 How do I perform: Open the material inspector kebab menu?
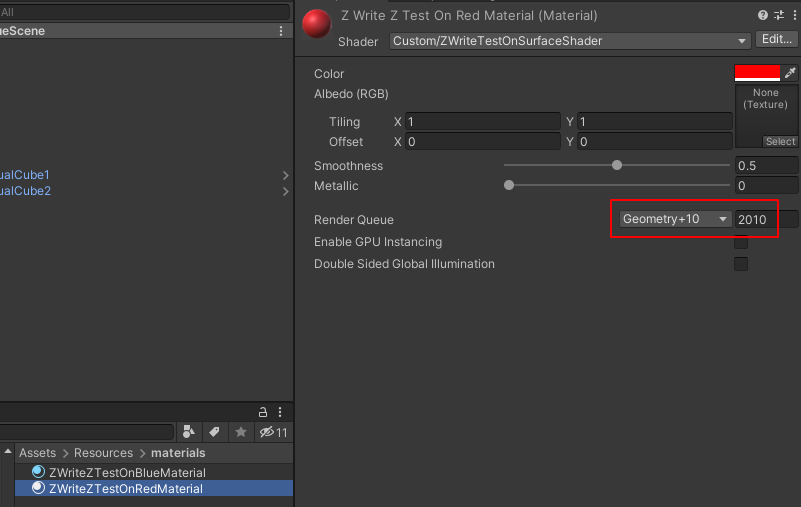coord(795,15)
